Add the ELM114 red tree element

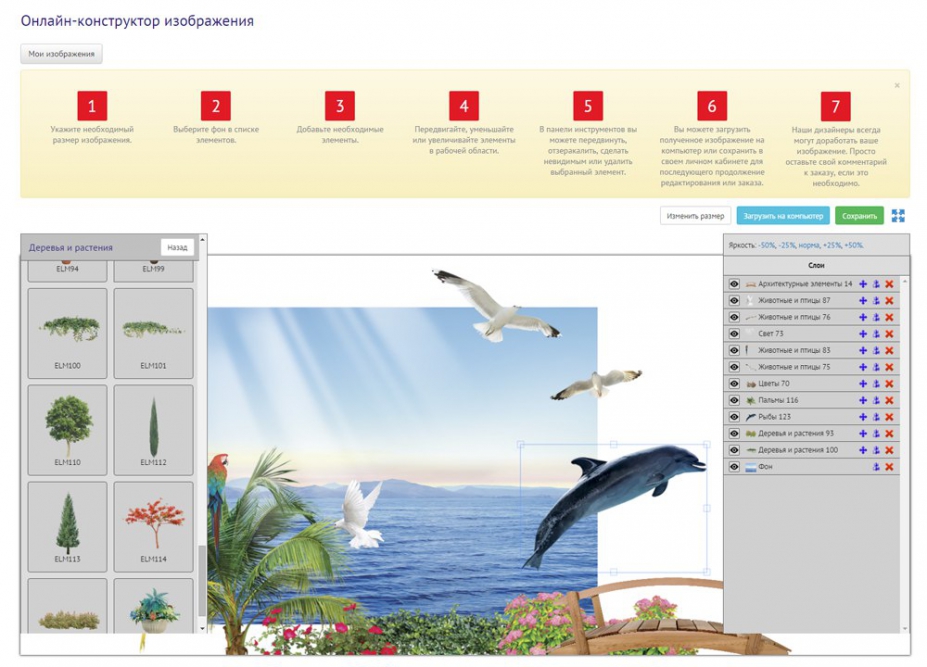(153, 526)
